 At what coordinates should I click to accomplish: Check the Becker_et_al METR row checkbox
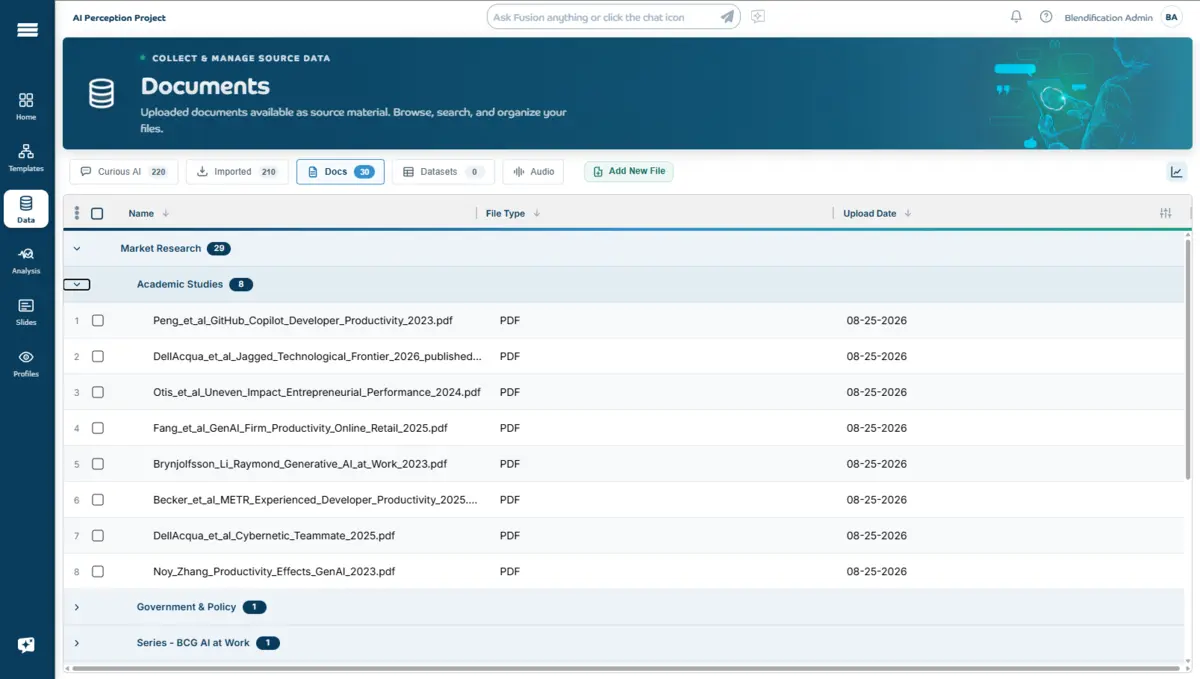[x=98, y=500]
